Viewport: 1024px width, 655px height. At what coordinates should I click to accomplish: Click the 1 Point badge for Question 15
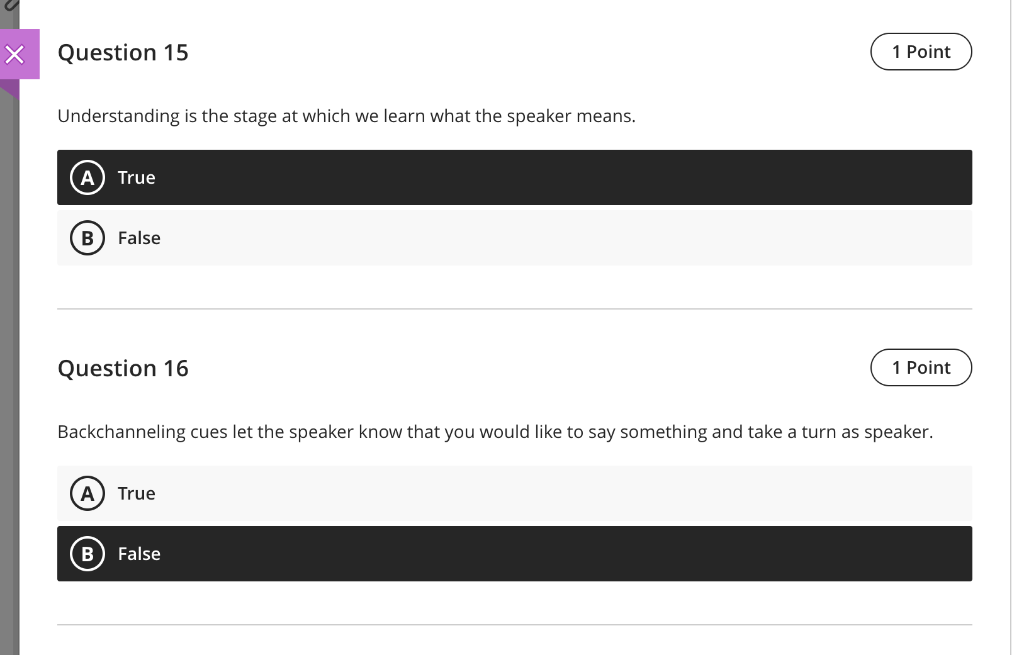click(x=920, y=51)
